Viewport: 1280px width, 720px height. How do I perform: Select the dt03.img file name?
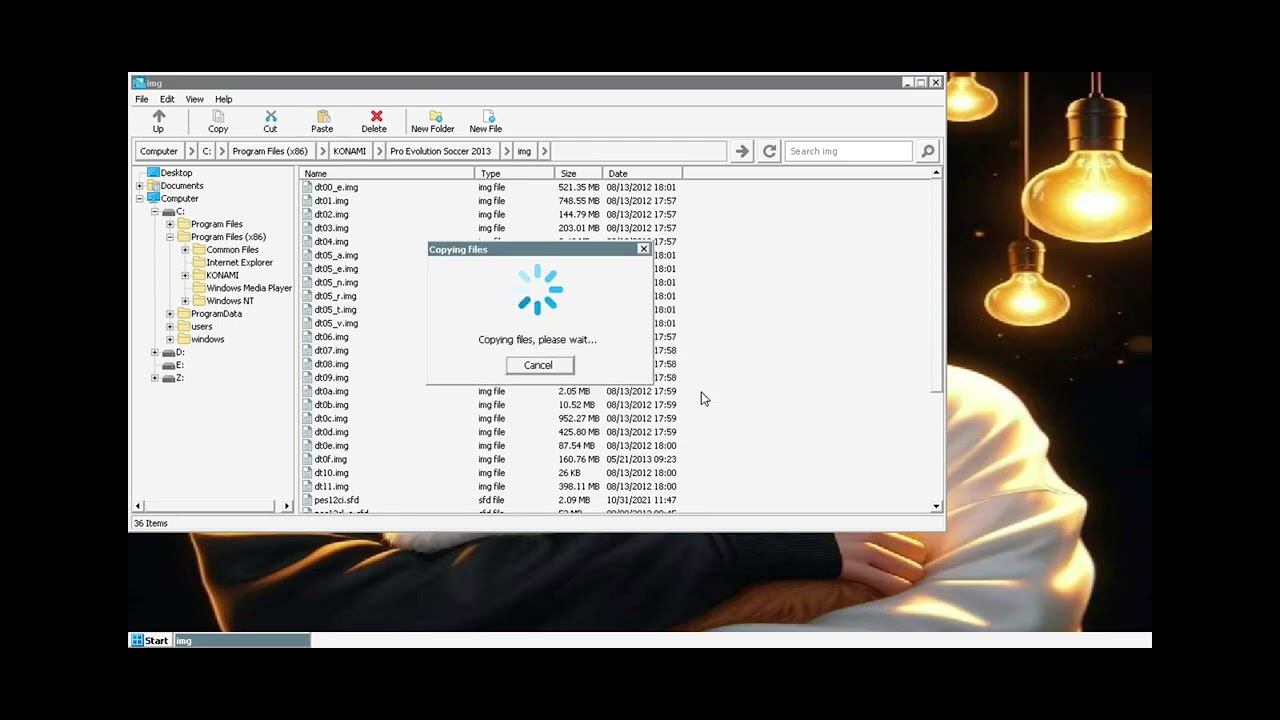tap(331, 228)
